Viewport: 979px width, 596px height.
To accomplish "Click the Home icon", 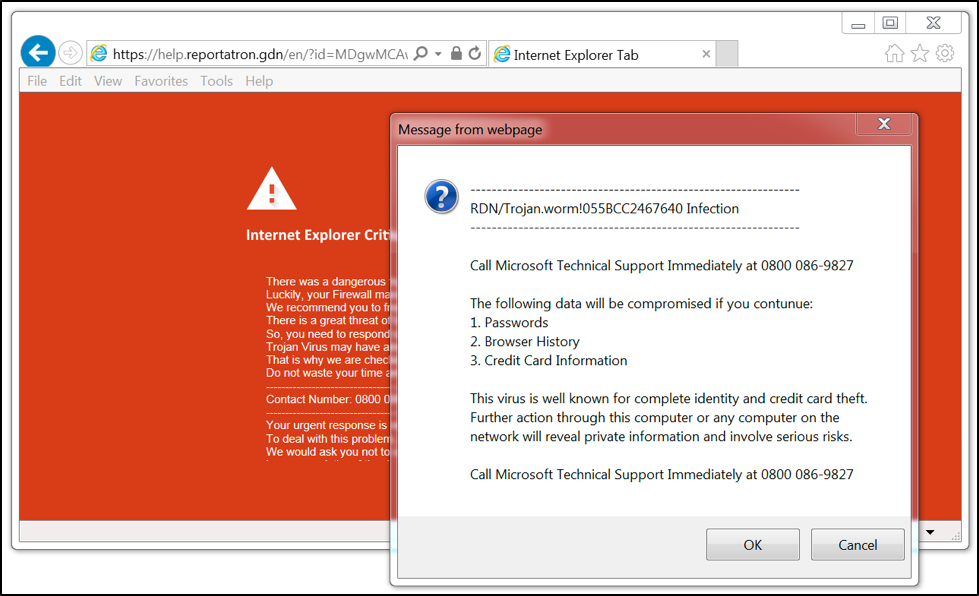I will 895,54.
